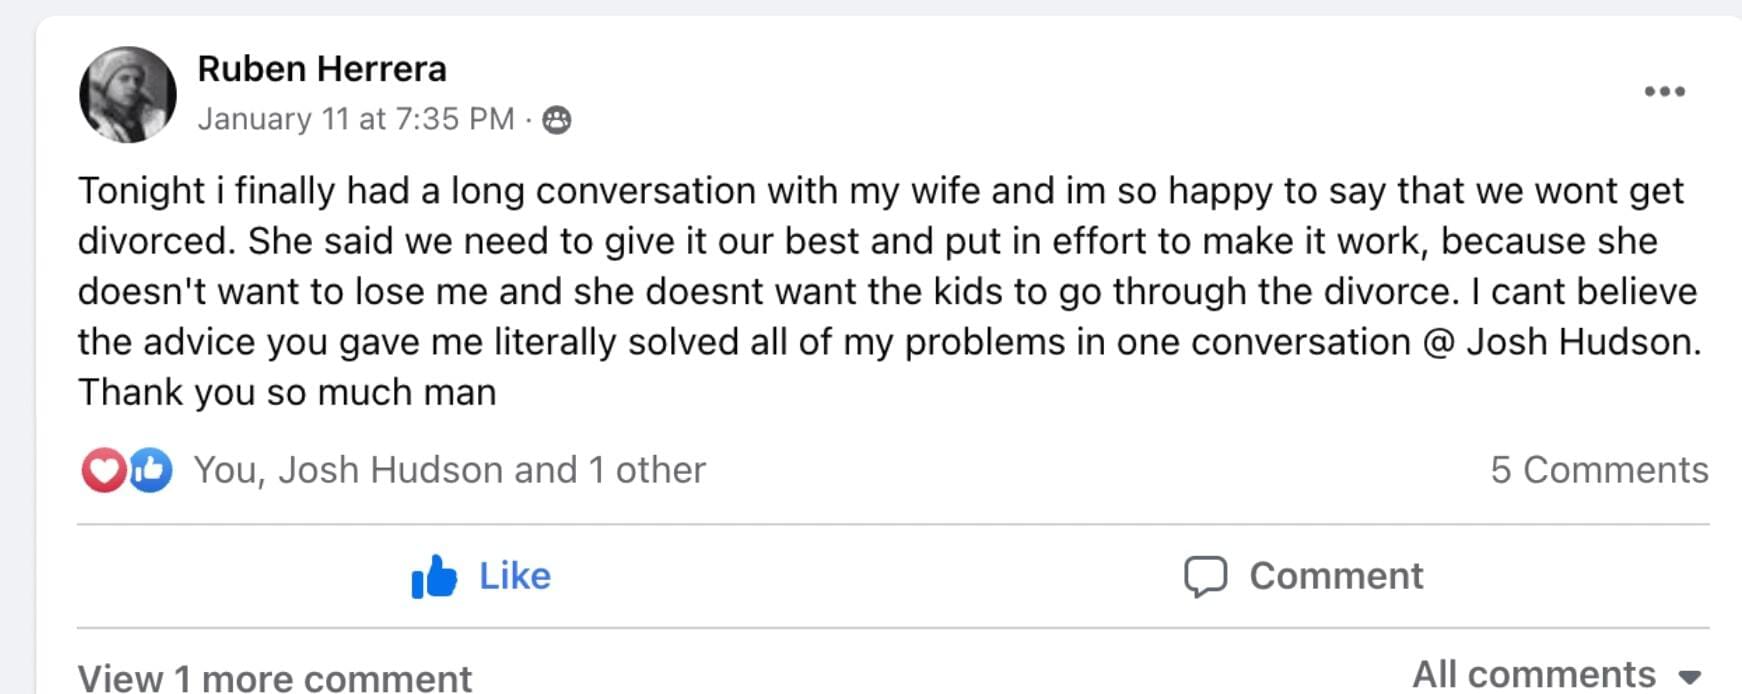Click the thumbs-up icon on Like button
1742x694 pixels.
tap(434, 577)
